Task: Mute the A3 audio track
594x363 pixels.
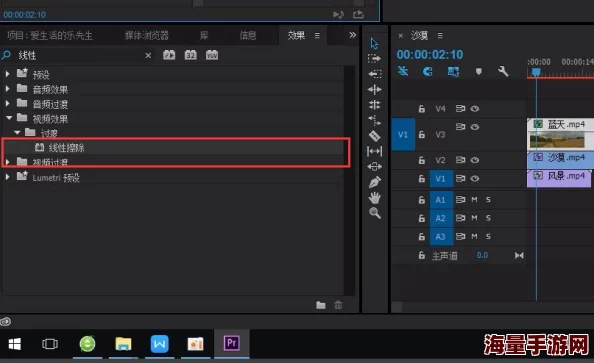Action: pyautogui.click(x=474, y=236)
